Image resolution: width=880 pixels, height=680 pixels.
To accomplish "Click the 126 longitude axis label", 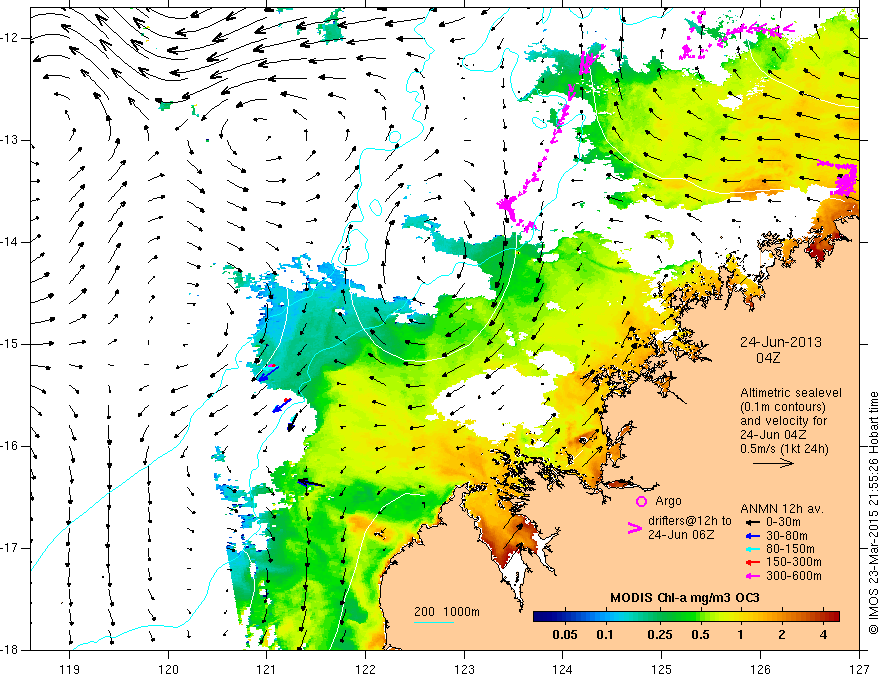I will tap(760, 669).
